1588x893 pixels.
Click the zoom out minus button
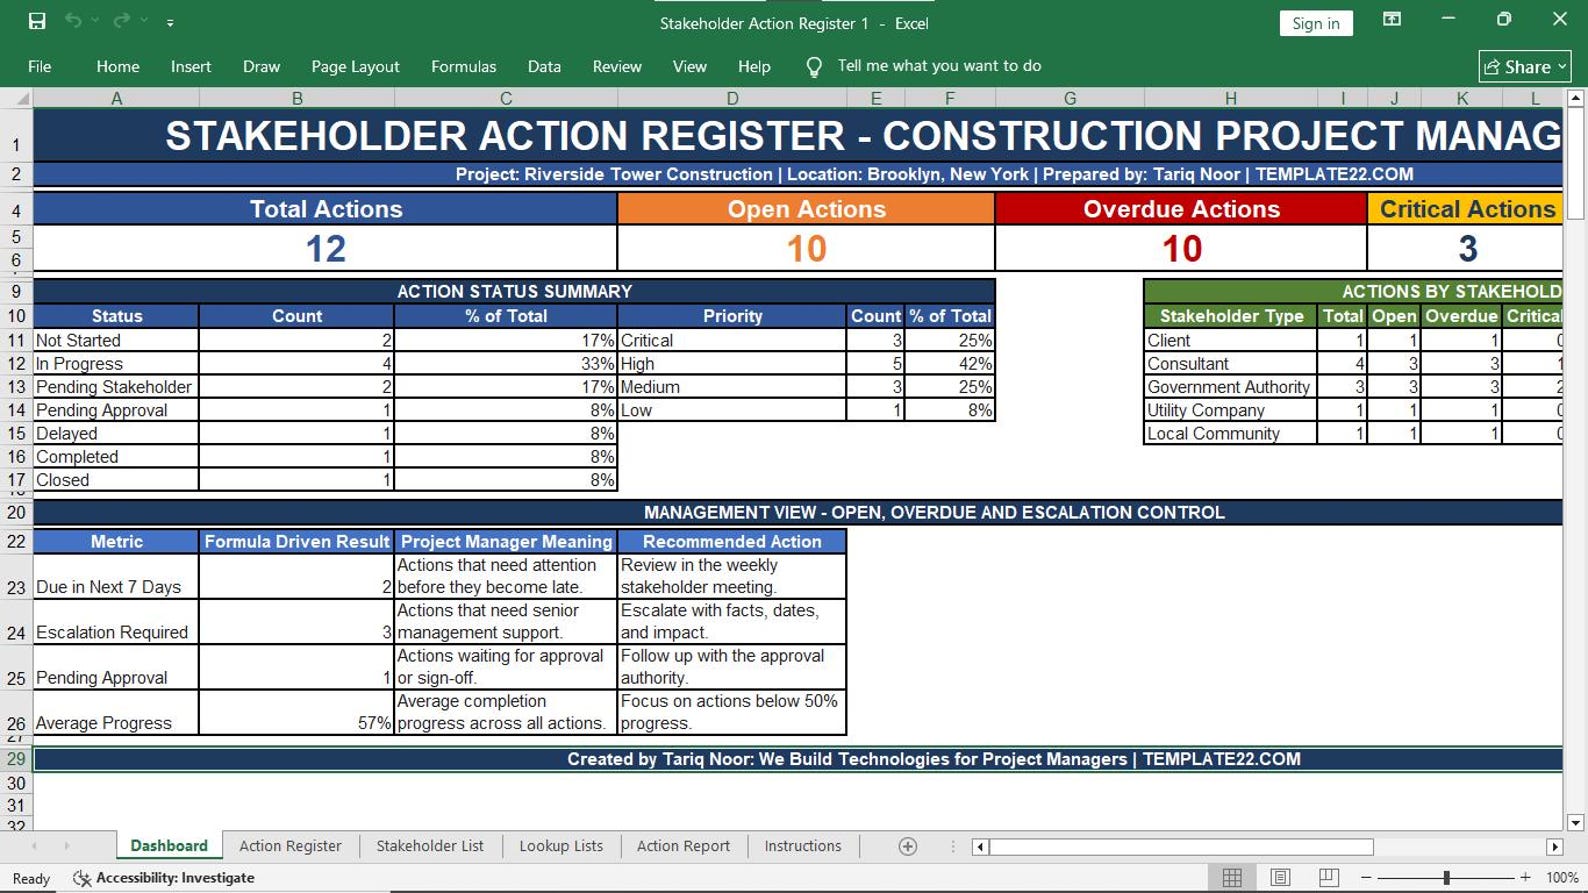point(1366,878)
